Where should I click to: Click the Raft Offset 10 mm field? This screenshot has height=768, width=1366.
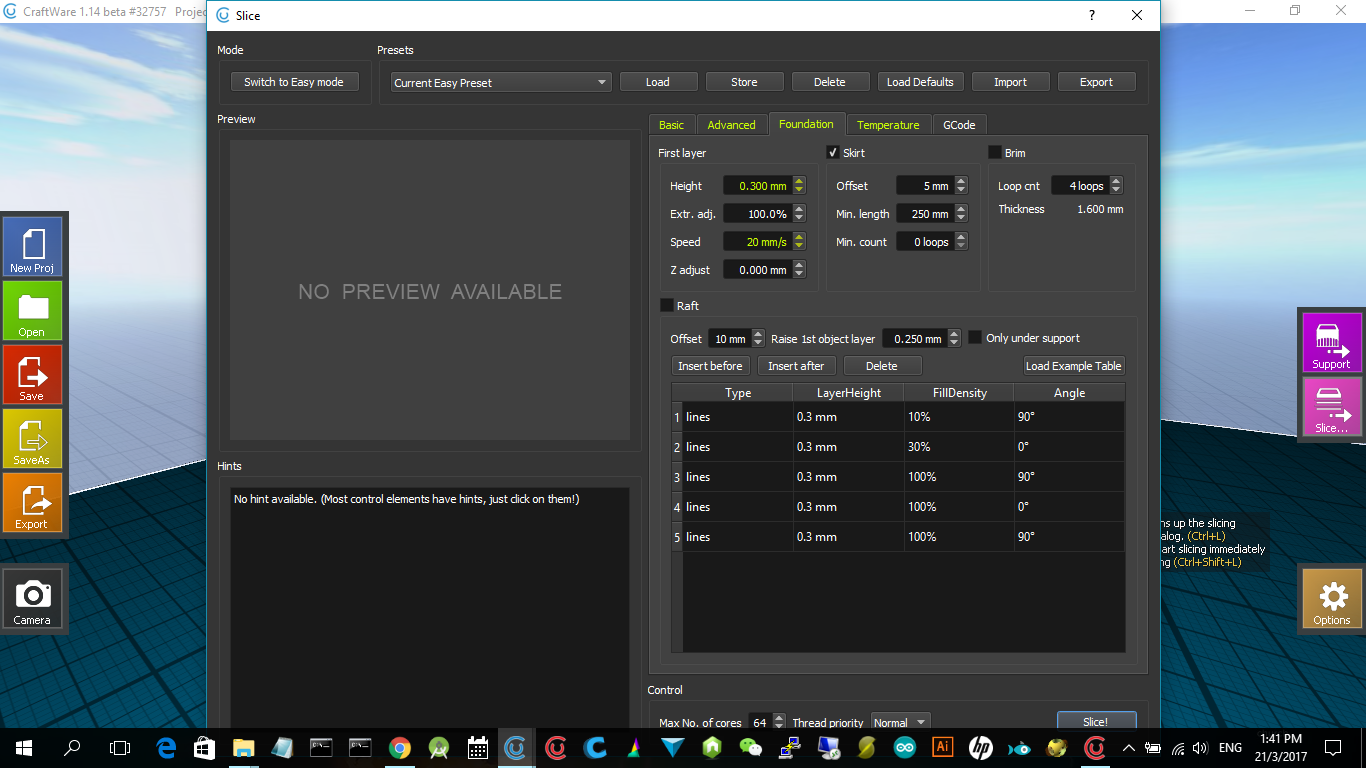tap(728, 338)
